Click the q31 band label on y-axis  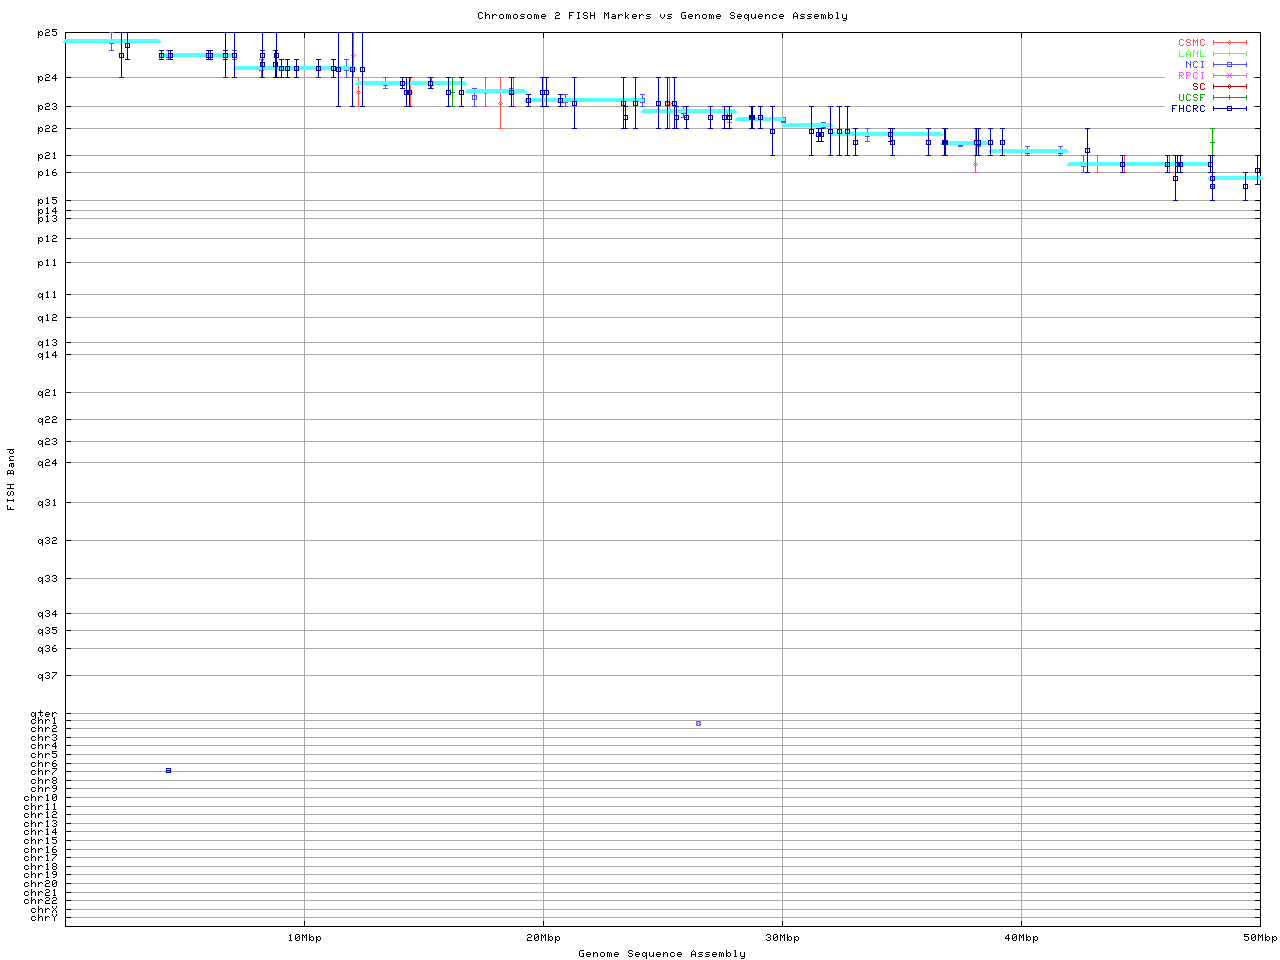(47, 503)
